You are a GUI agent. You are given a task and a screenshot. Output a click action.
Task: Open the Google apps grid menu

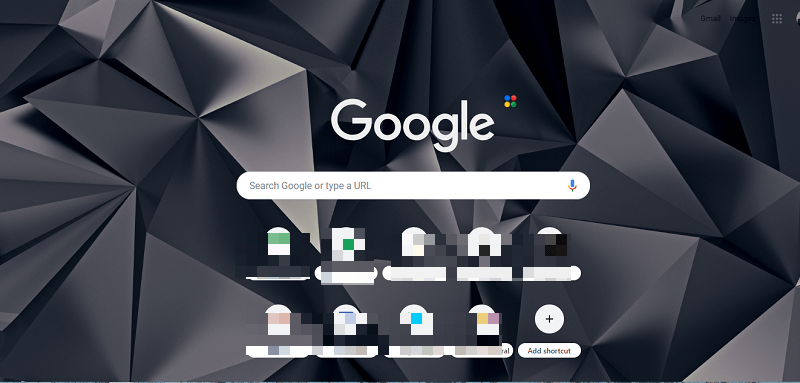point(777,19)
